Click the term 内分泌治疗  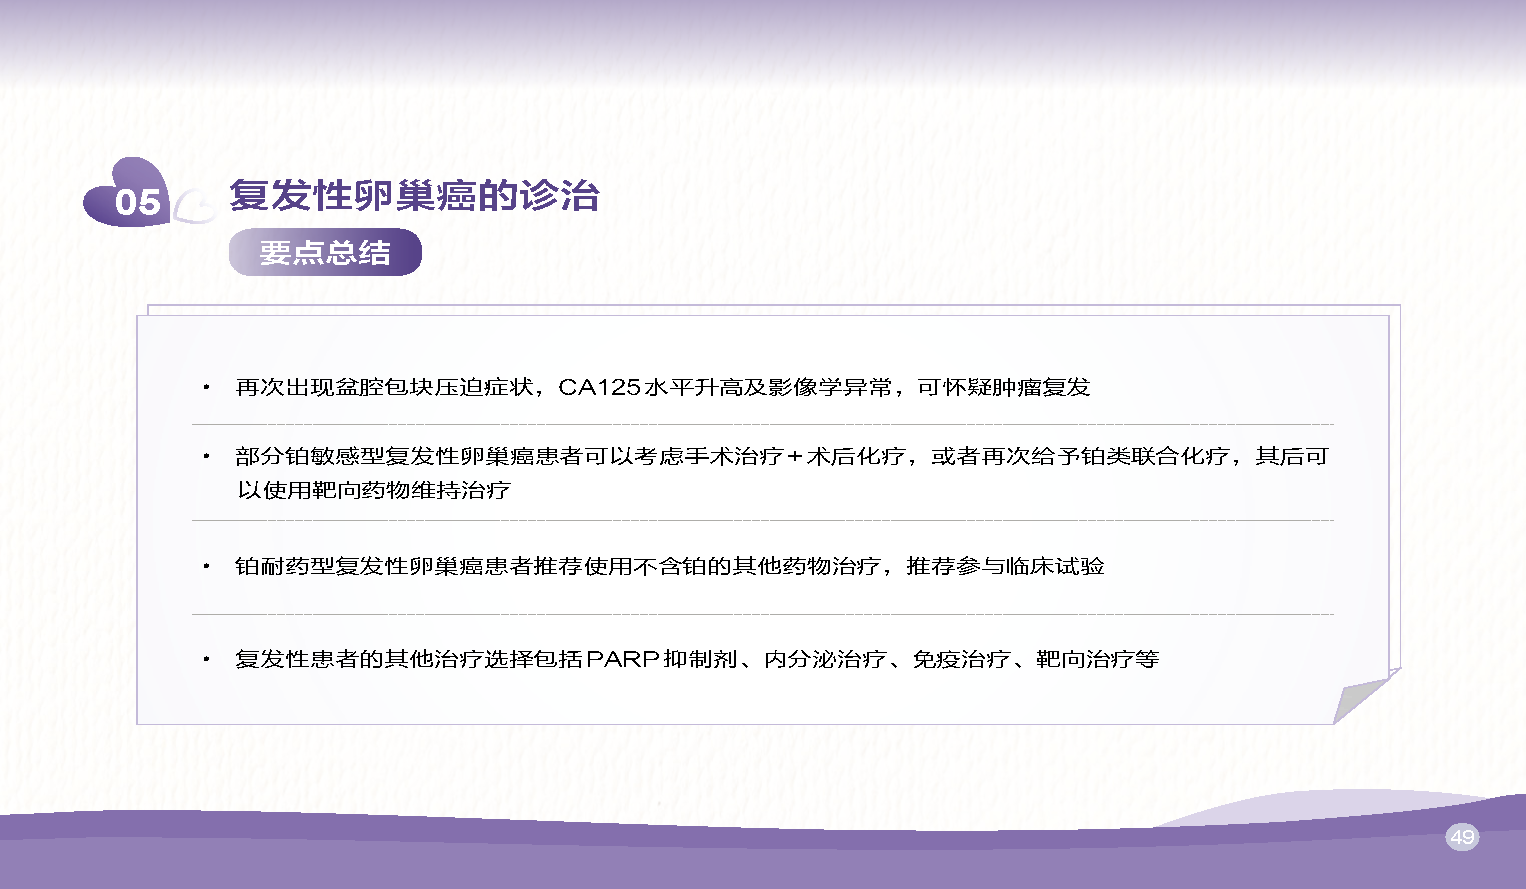click(825, 659)
